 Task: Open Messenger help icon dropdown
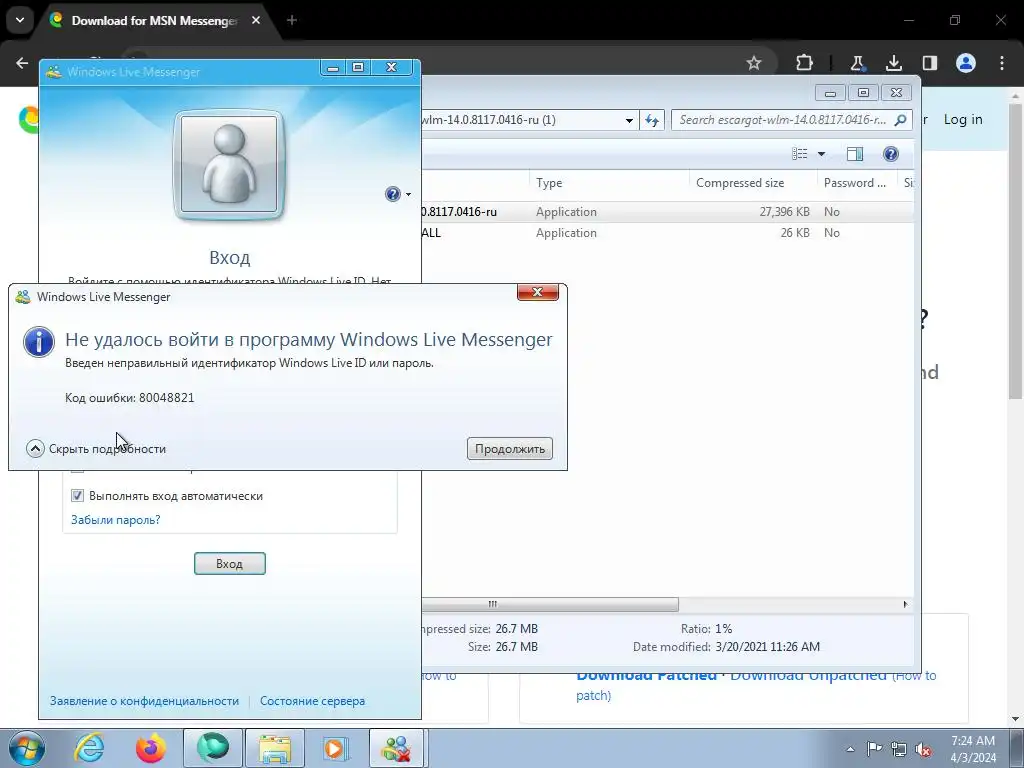pyautogui.click(x=398, y=194)
